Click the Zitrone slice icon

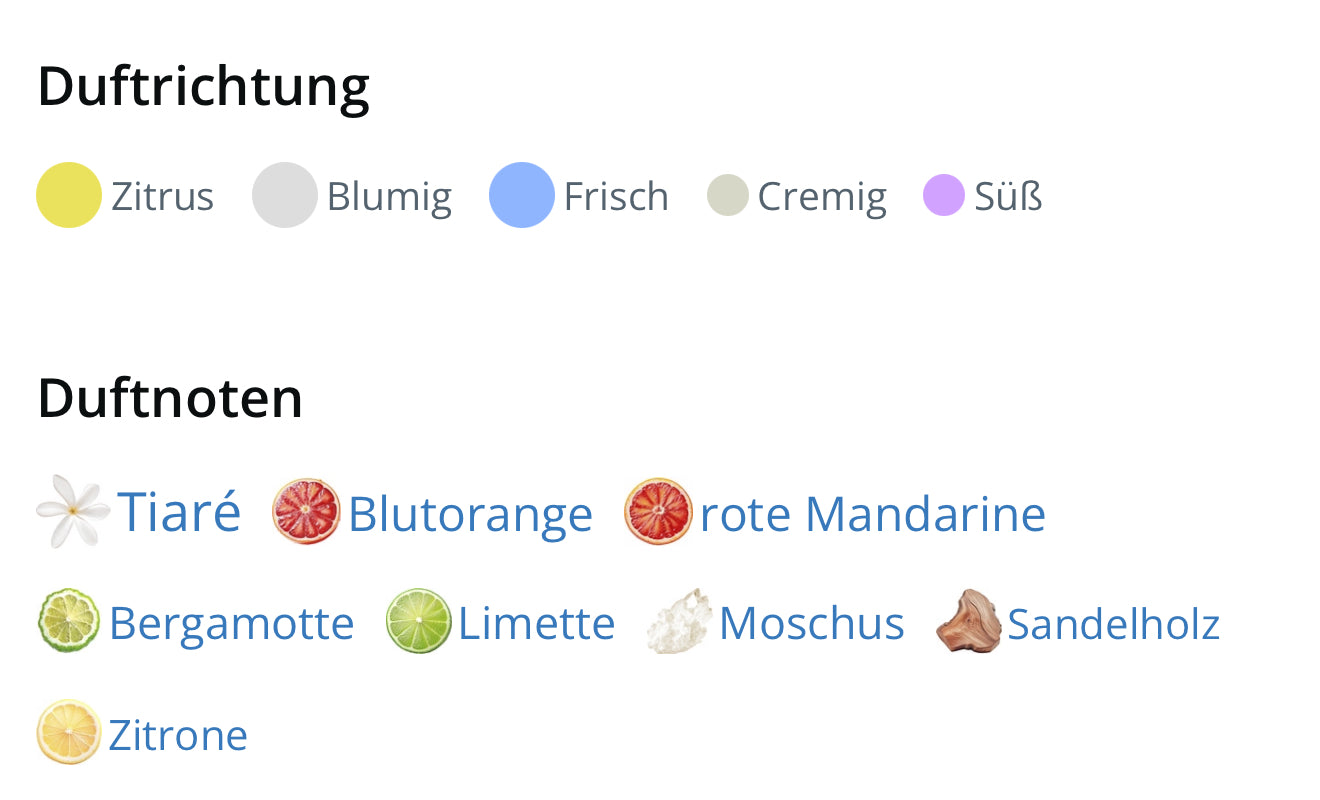[69, 732]
